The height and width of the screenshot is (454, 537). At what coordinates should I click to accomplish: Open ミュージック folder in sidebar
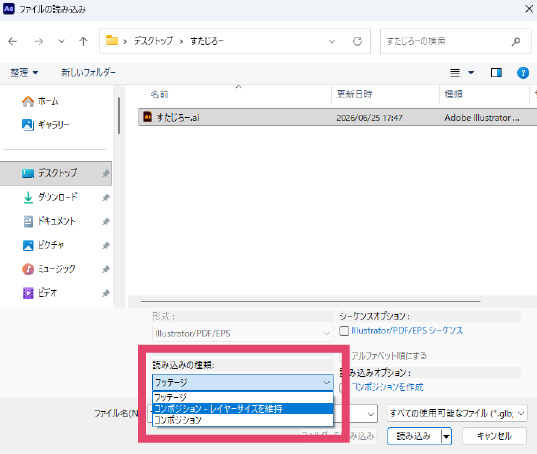pyautogui.click(x=56, y=269)
